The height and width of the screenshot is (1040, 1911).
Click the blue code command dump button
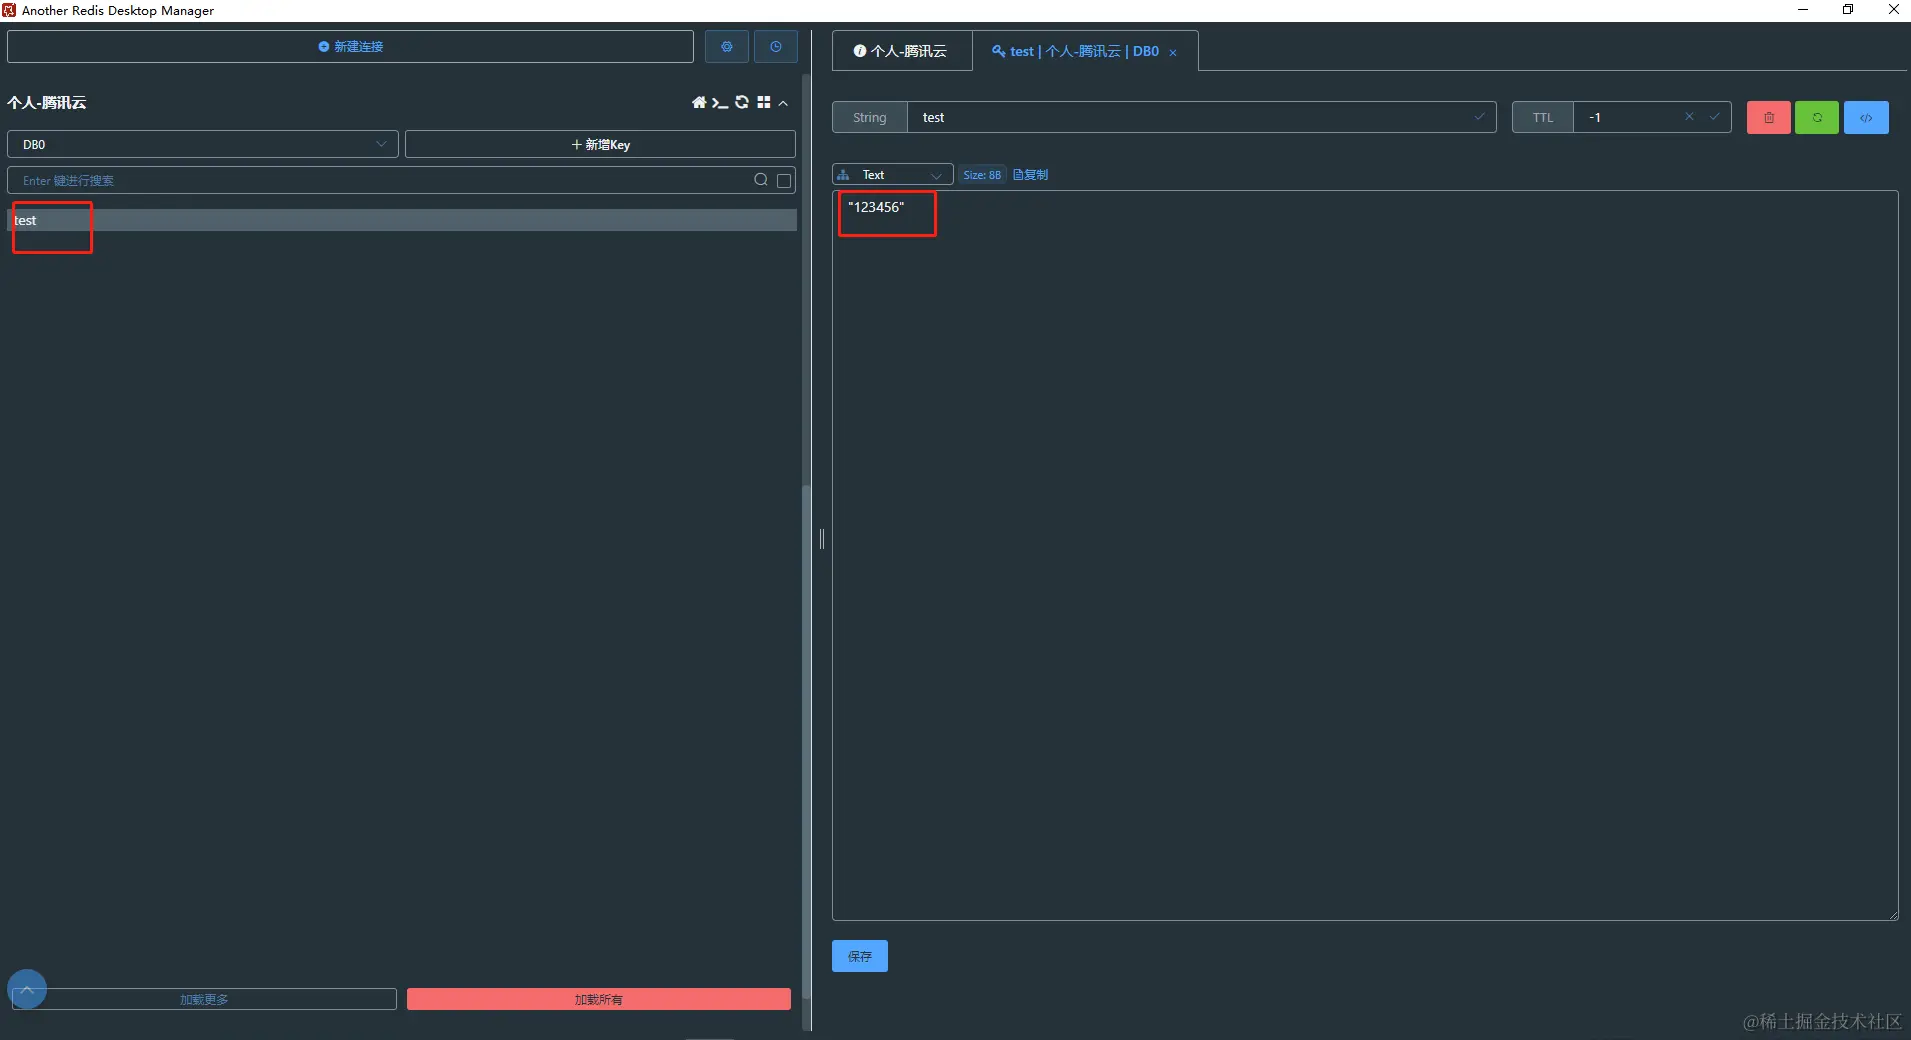tap(1866, 118)
